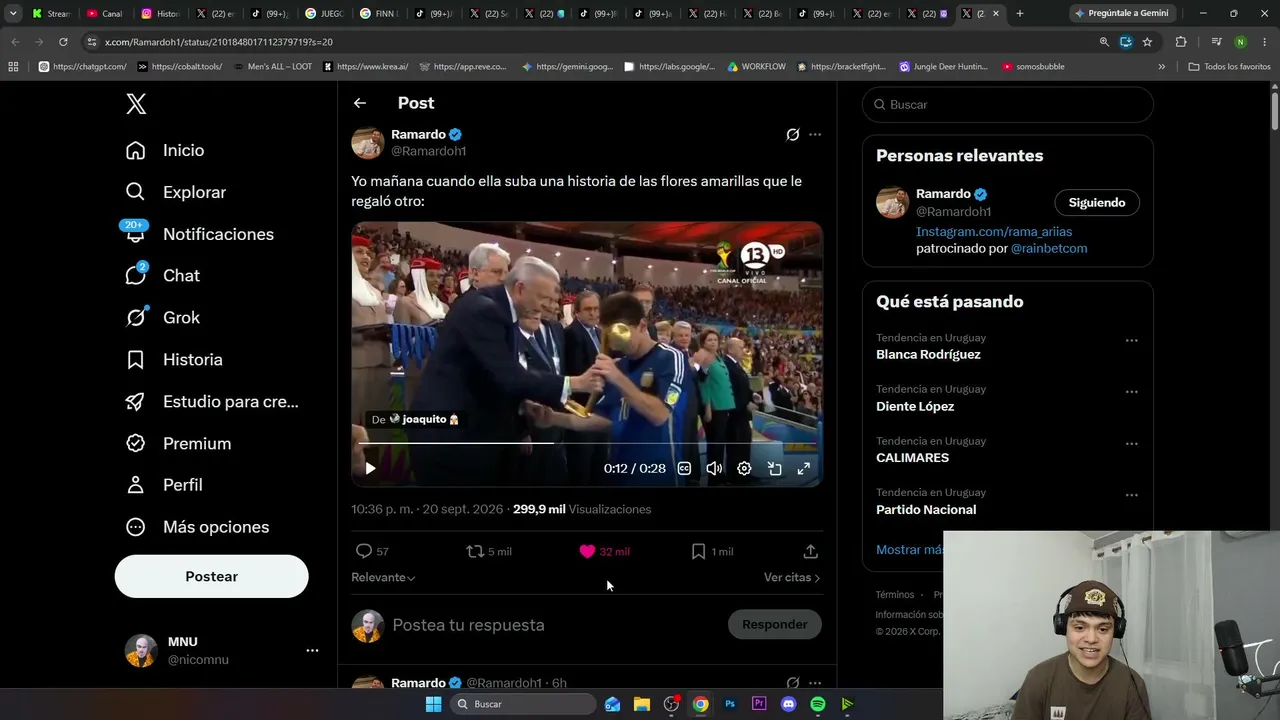Seek on the video progress bar

pyautogui.click(x=587, y=443)
